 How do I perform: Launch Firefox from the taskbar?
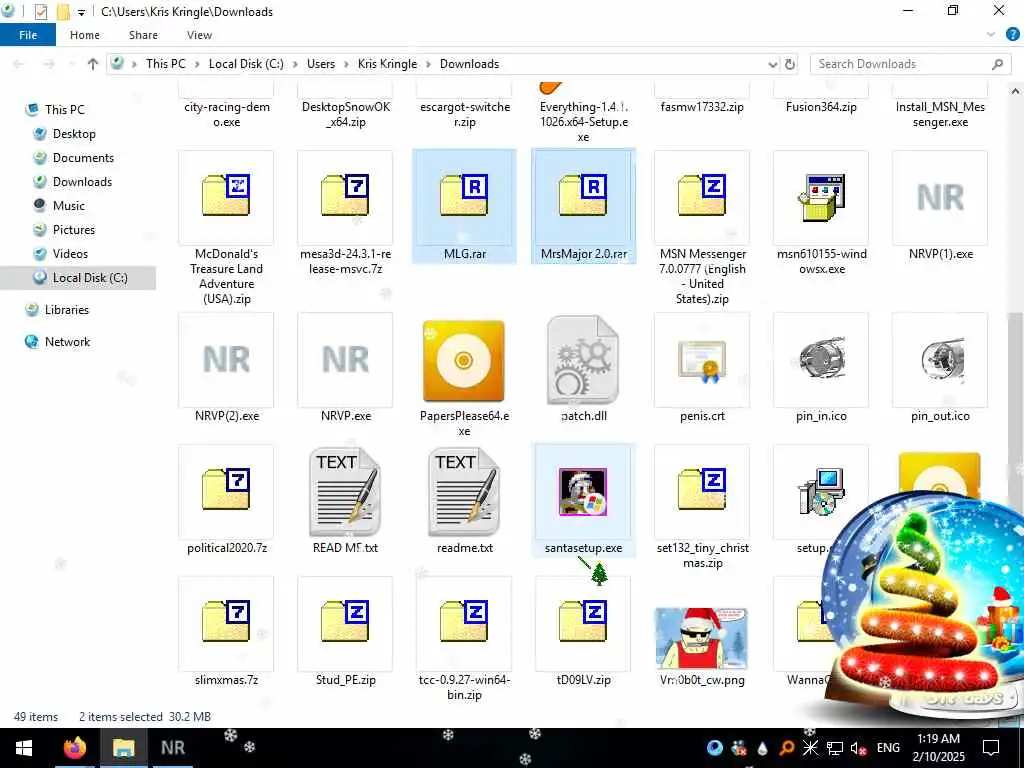pyautogui.click(x=75, y=748)
